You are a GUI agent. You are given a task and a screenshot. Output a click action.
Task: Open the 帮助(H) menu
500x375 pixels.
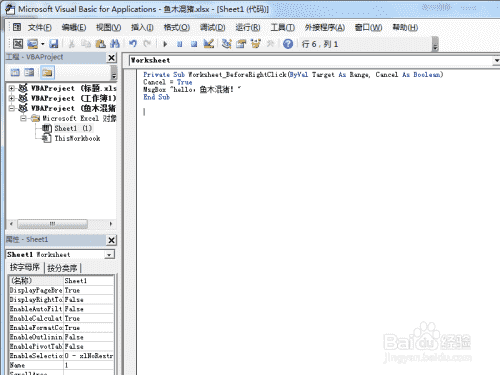tap(405, 27)
